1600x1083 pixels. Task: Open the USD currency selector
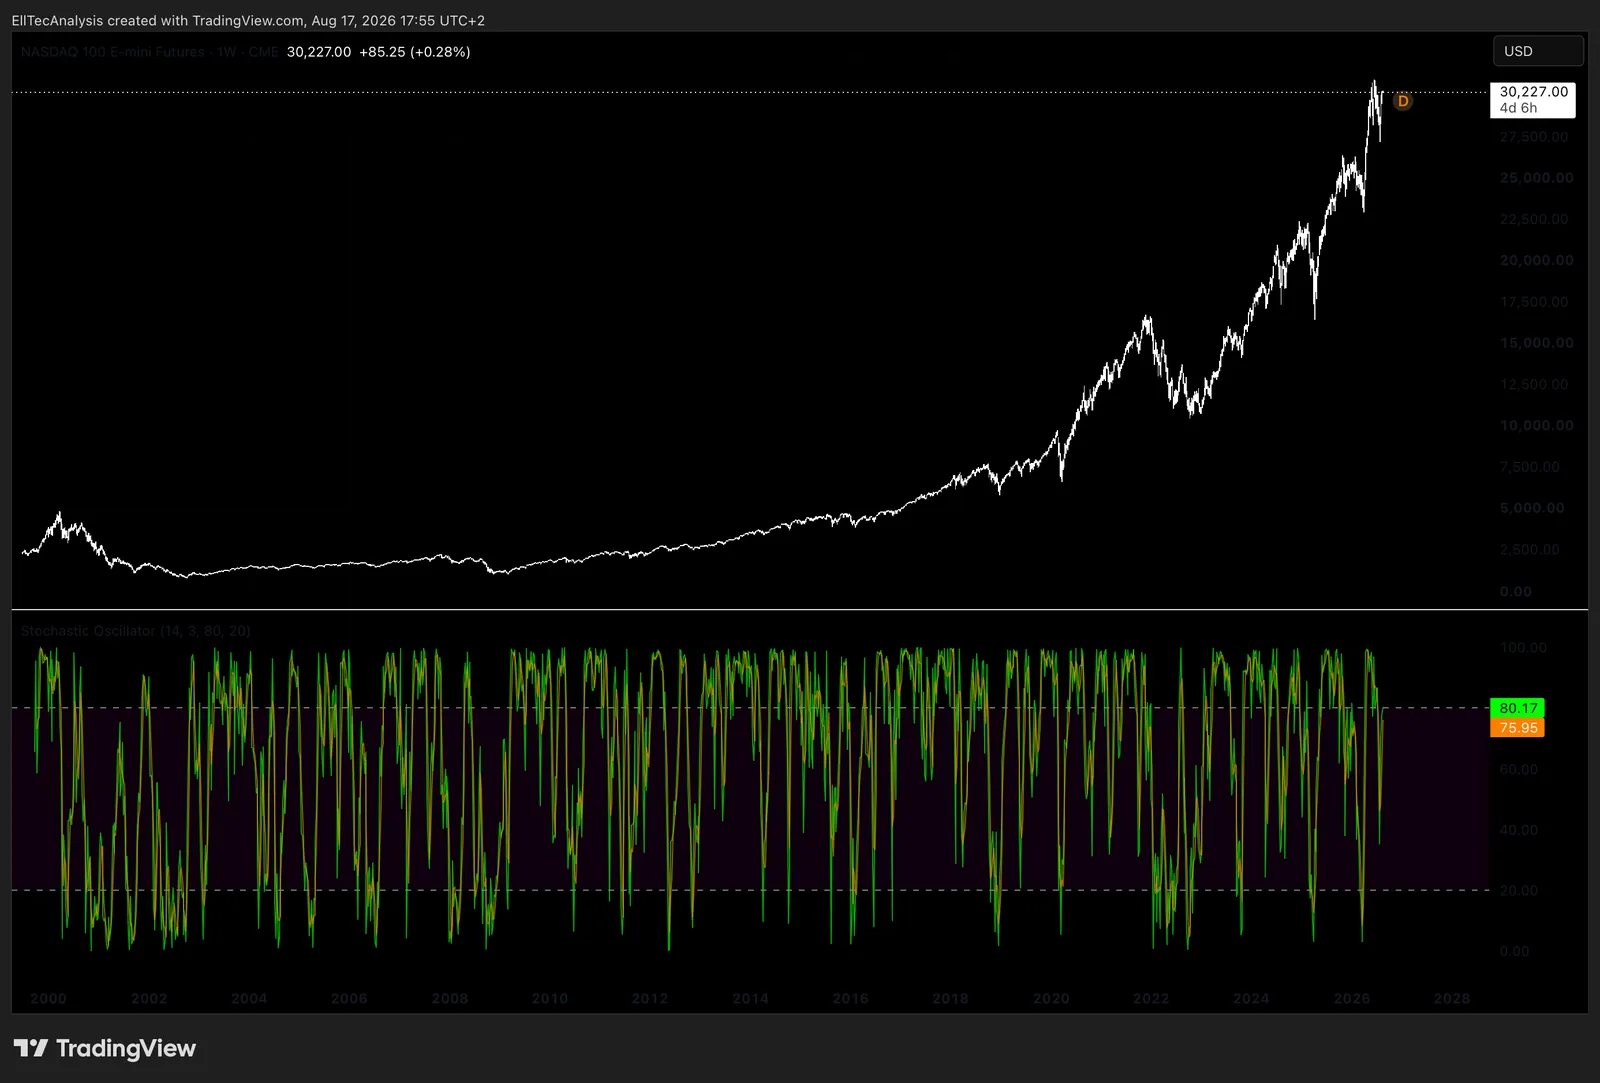[1538, 51]
